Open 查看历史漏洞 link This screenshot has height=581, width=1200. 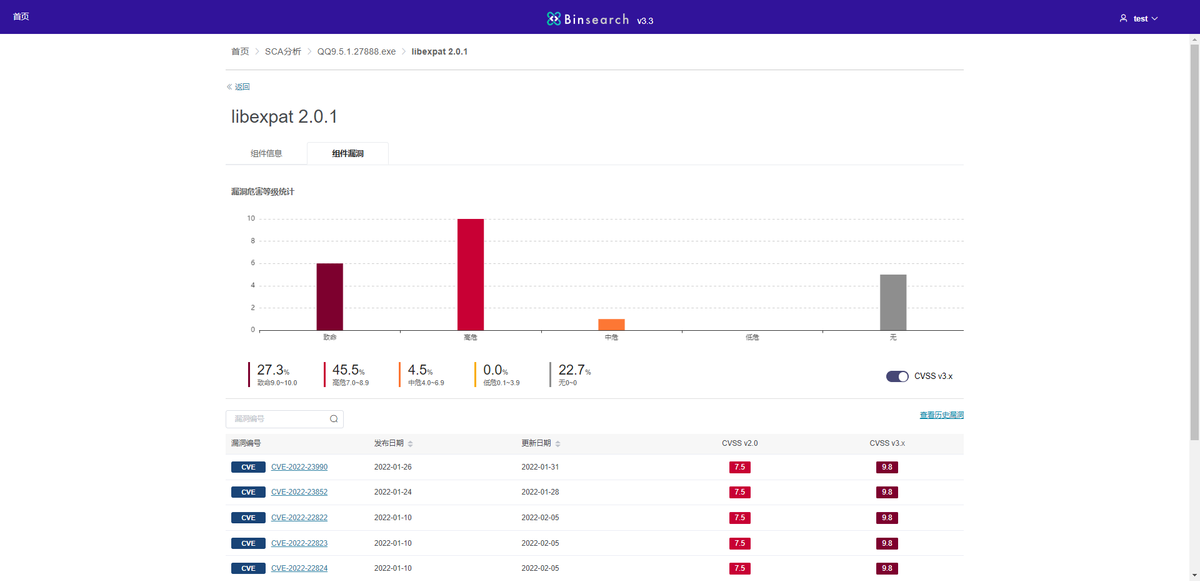click(x=942, y=415)
